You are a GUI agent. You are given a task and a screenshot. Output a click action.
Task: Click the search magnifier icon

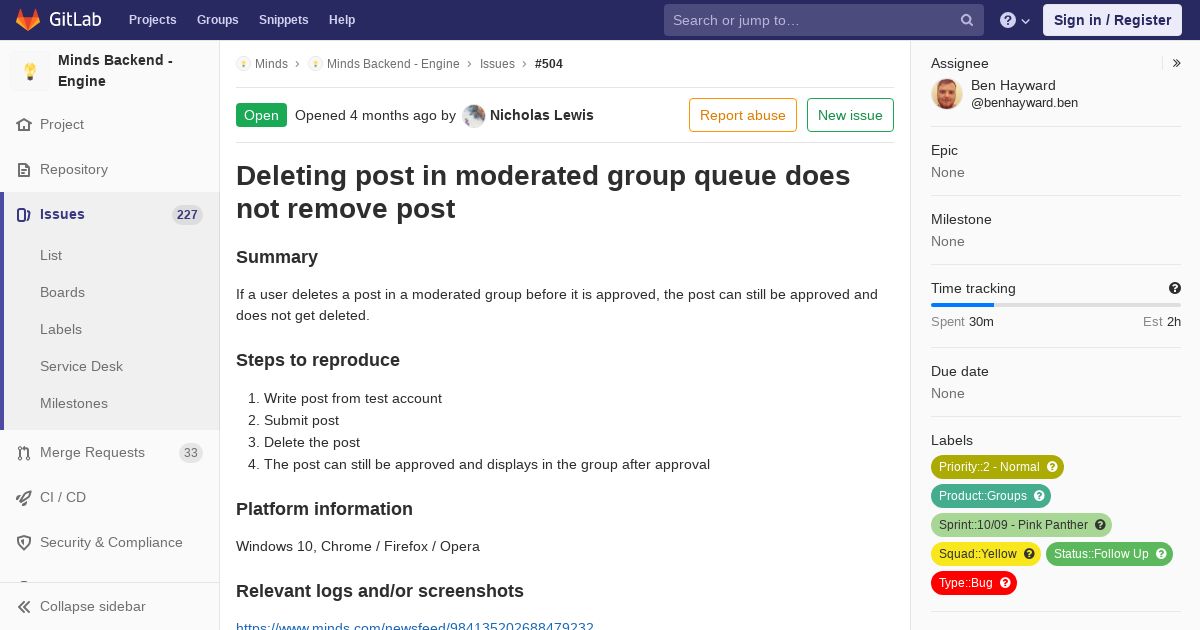click(x=967, y=20)
